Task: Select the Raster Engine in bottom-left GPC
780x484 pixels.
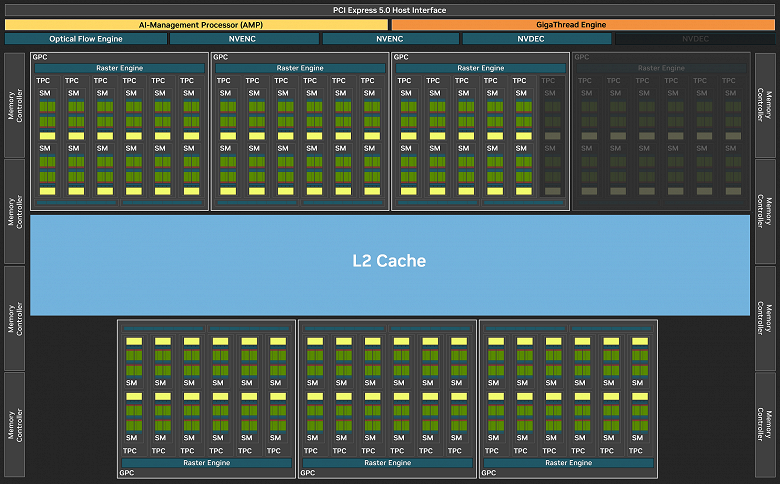Action: point(206,463)
